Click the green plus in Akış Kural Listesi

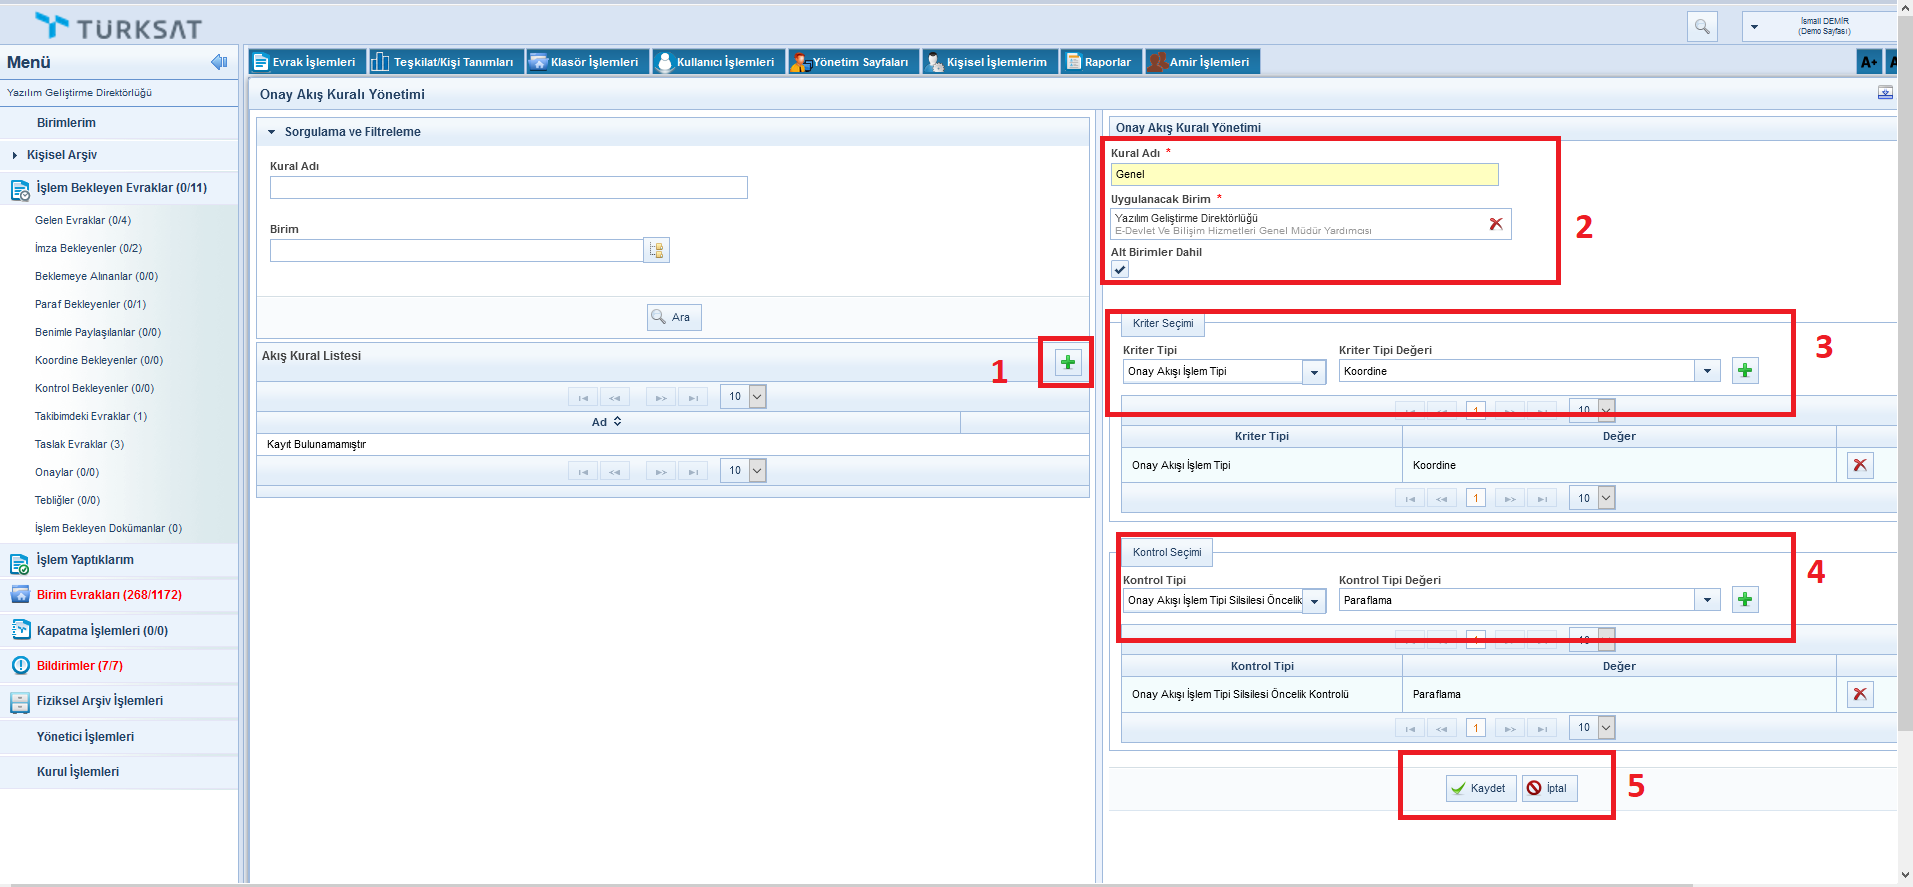pos(1067,363)
